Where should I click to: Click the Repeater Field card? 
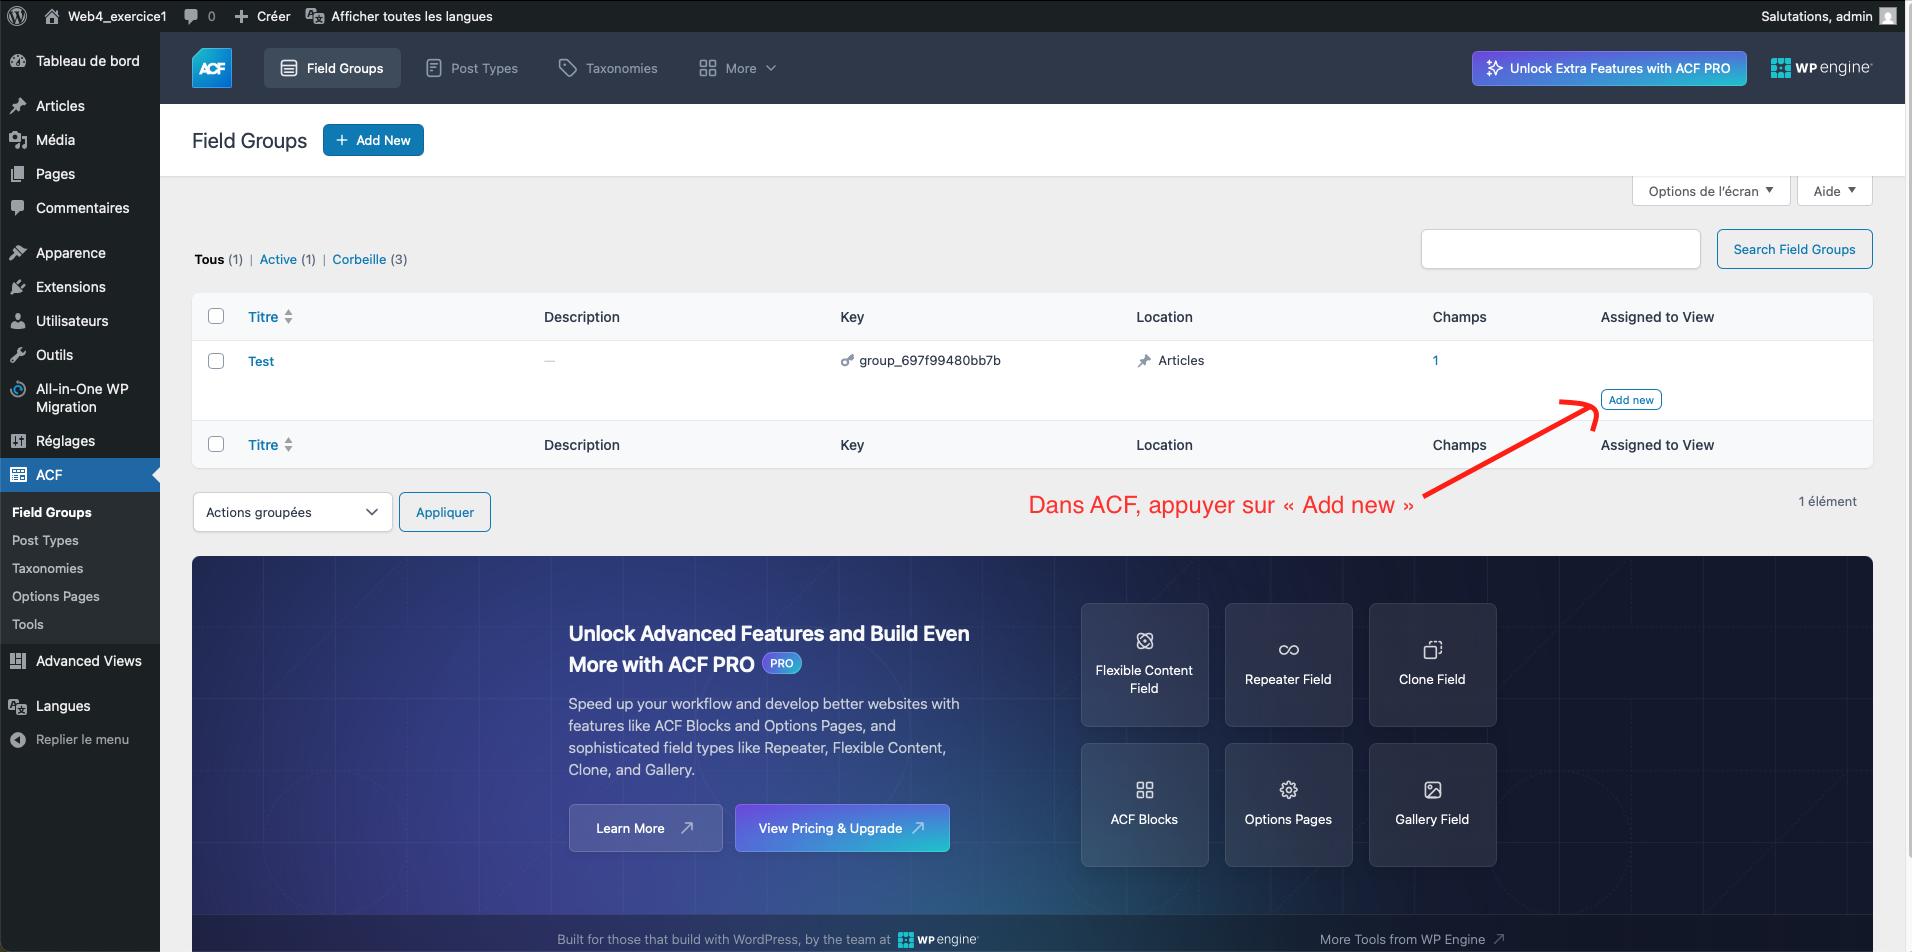1288,665
